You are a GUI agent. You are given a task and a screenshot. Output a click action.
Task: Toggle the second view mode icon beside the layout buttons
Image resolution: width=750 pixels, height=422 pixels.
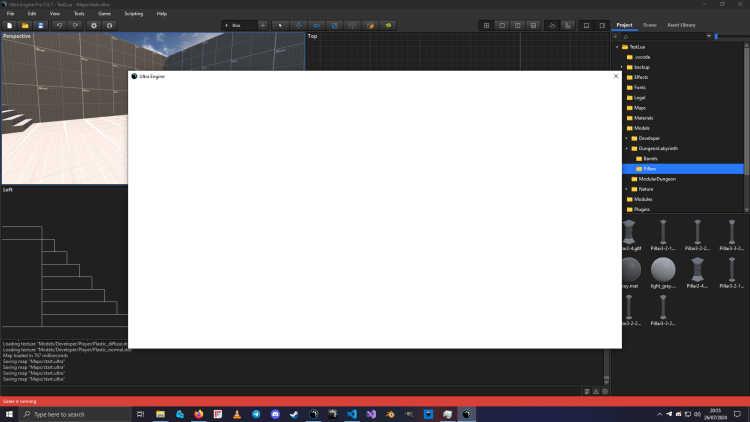click(568, 25)
